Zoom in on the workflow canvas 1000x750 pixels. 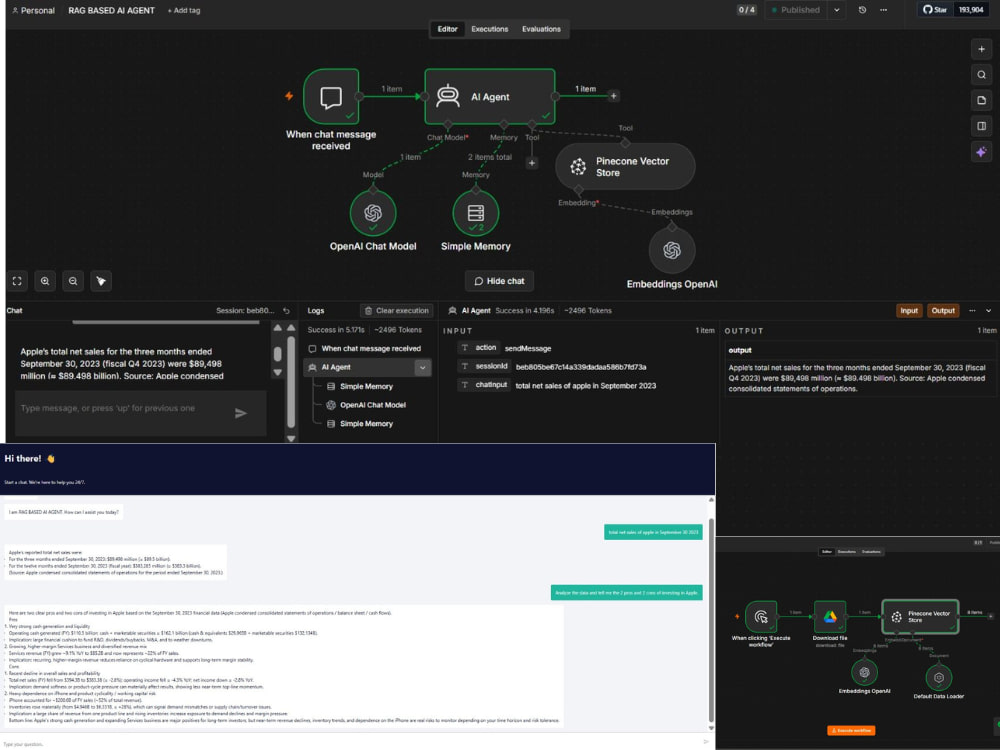[x=45, y=281]
